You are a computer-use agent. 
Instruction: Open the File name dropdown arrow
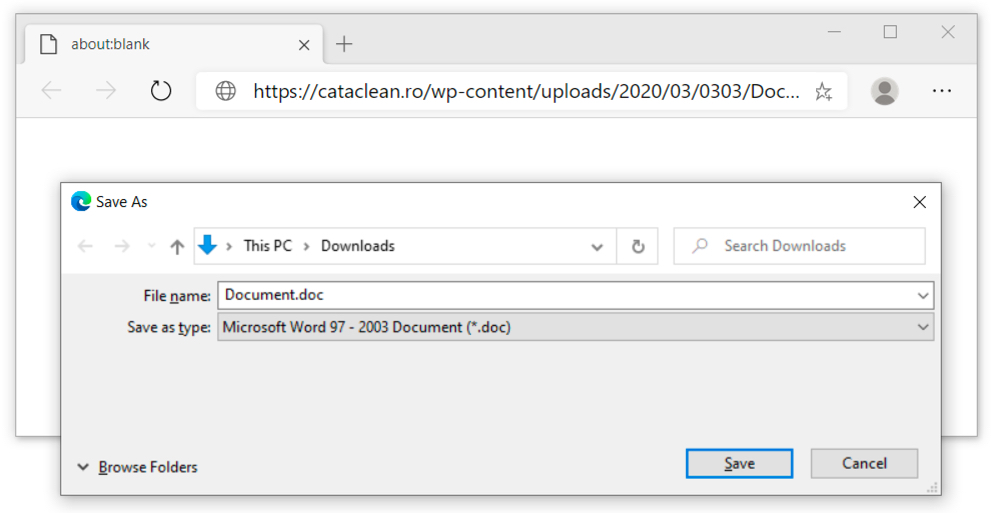click(923, 296)
